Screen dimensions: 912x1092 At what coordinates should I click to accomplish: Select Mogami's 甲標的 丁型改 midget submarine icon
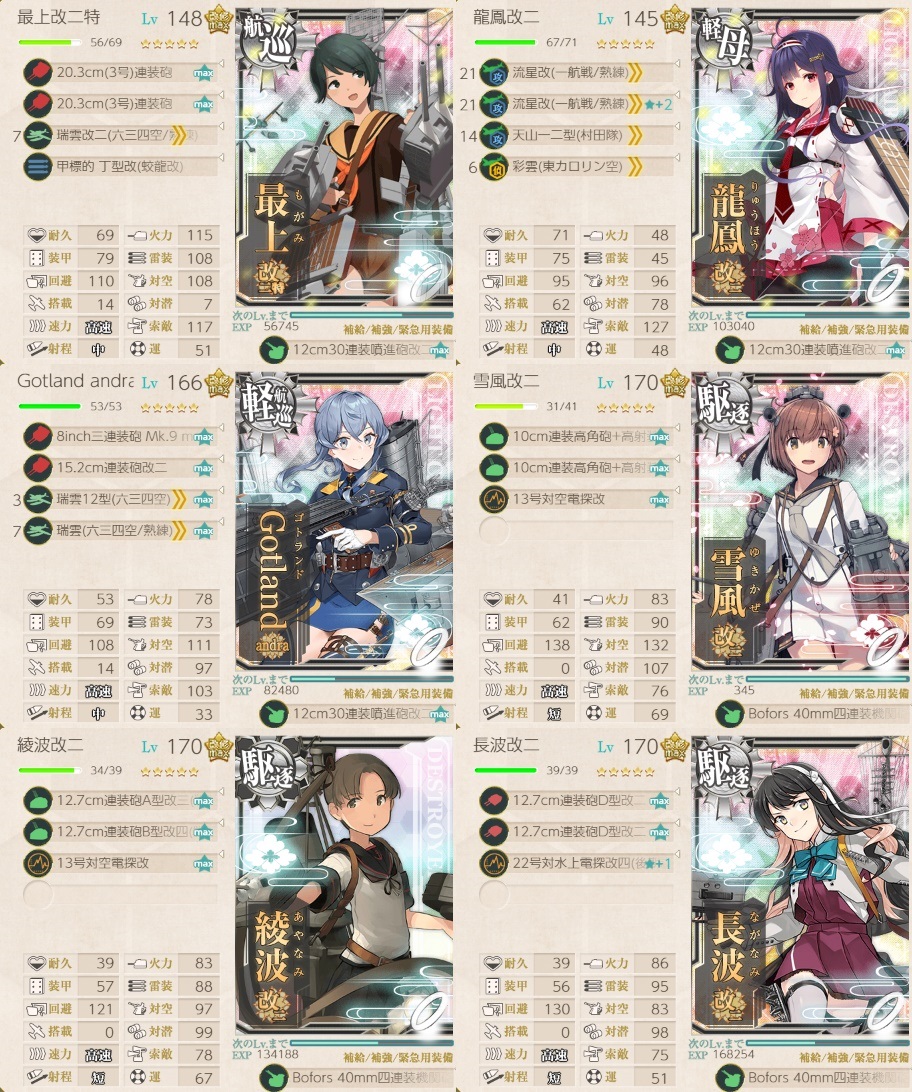coord(38,166)
